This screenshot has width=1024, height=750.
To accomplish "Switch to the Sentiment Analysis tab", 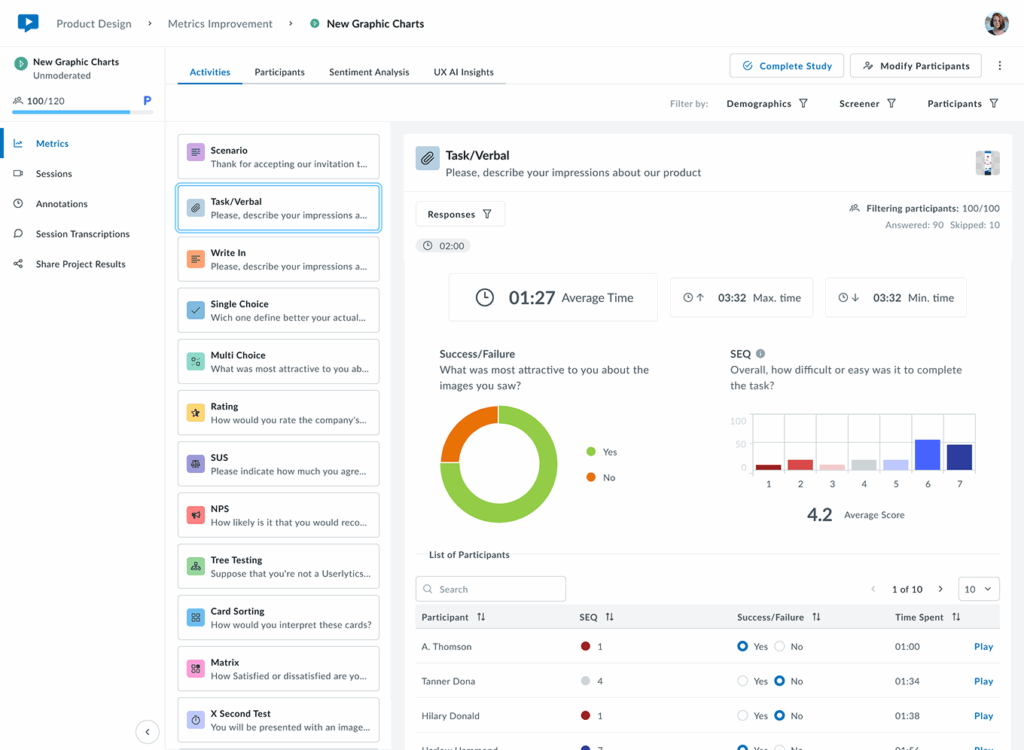I will [368, 72].
